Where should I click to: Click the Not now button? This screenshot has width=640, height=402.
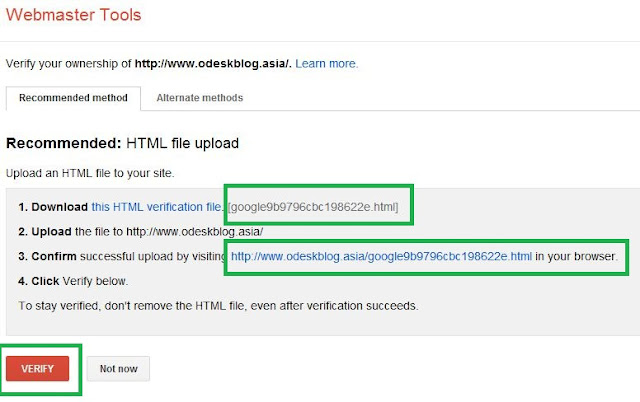(118, 369)
